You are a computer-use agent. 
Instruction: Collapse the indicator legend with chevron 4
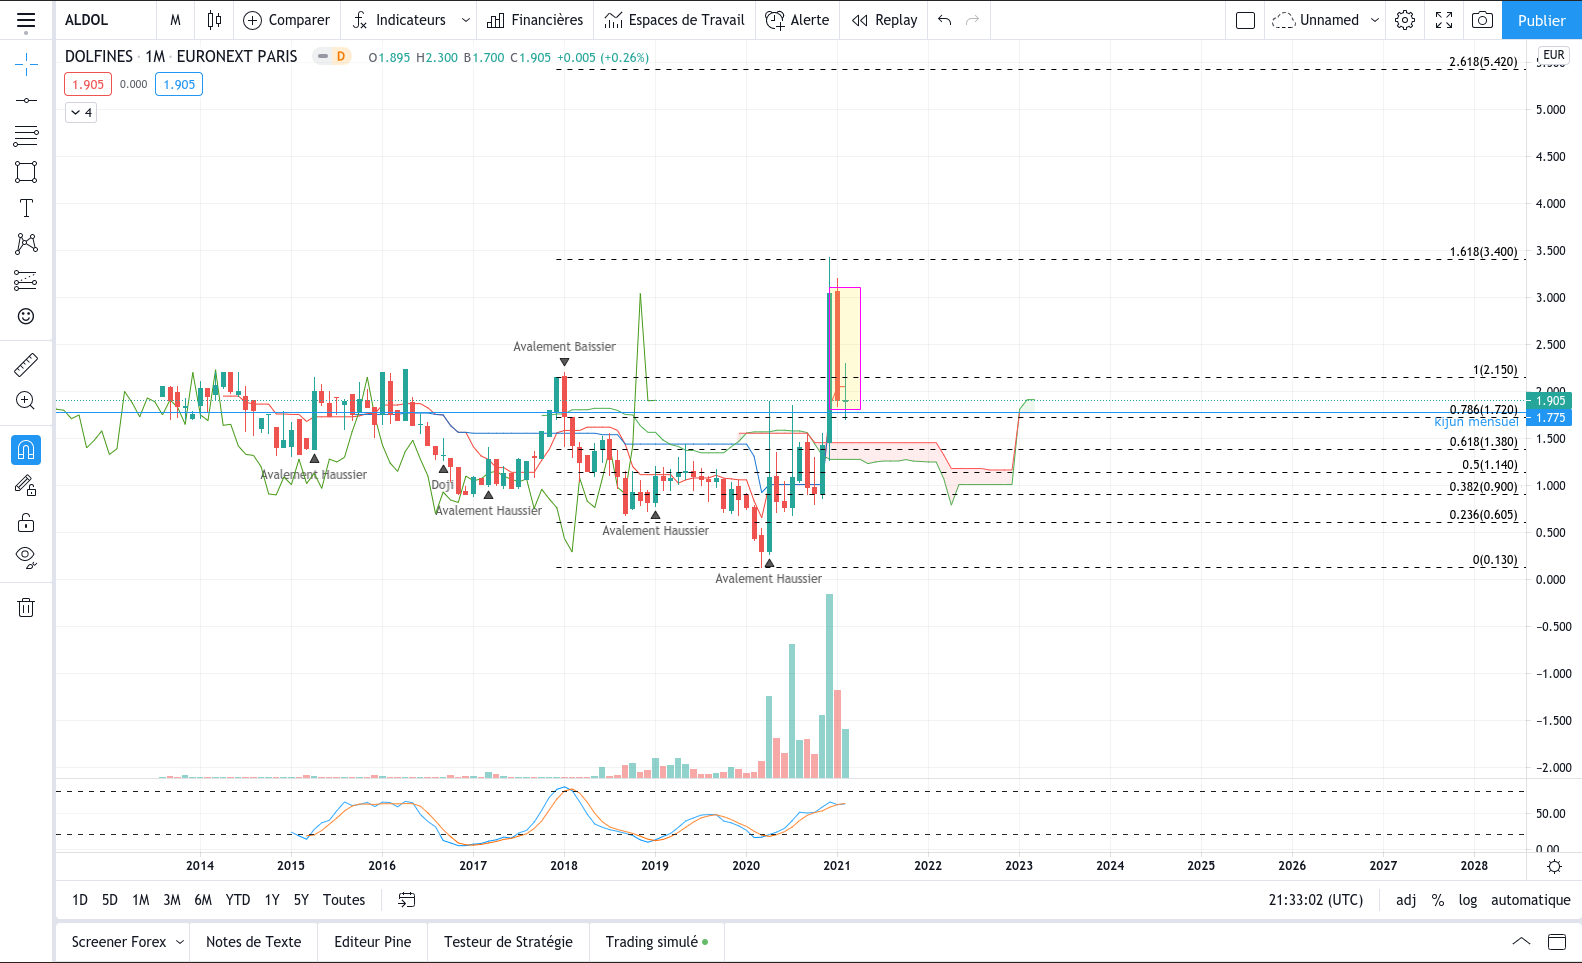pyautogui.click(x=81, y=113)
